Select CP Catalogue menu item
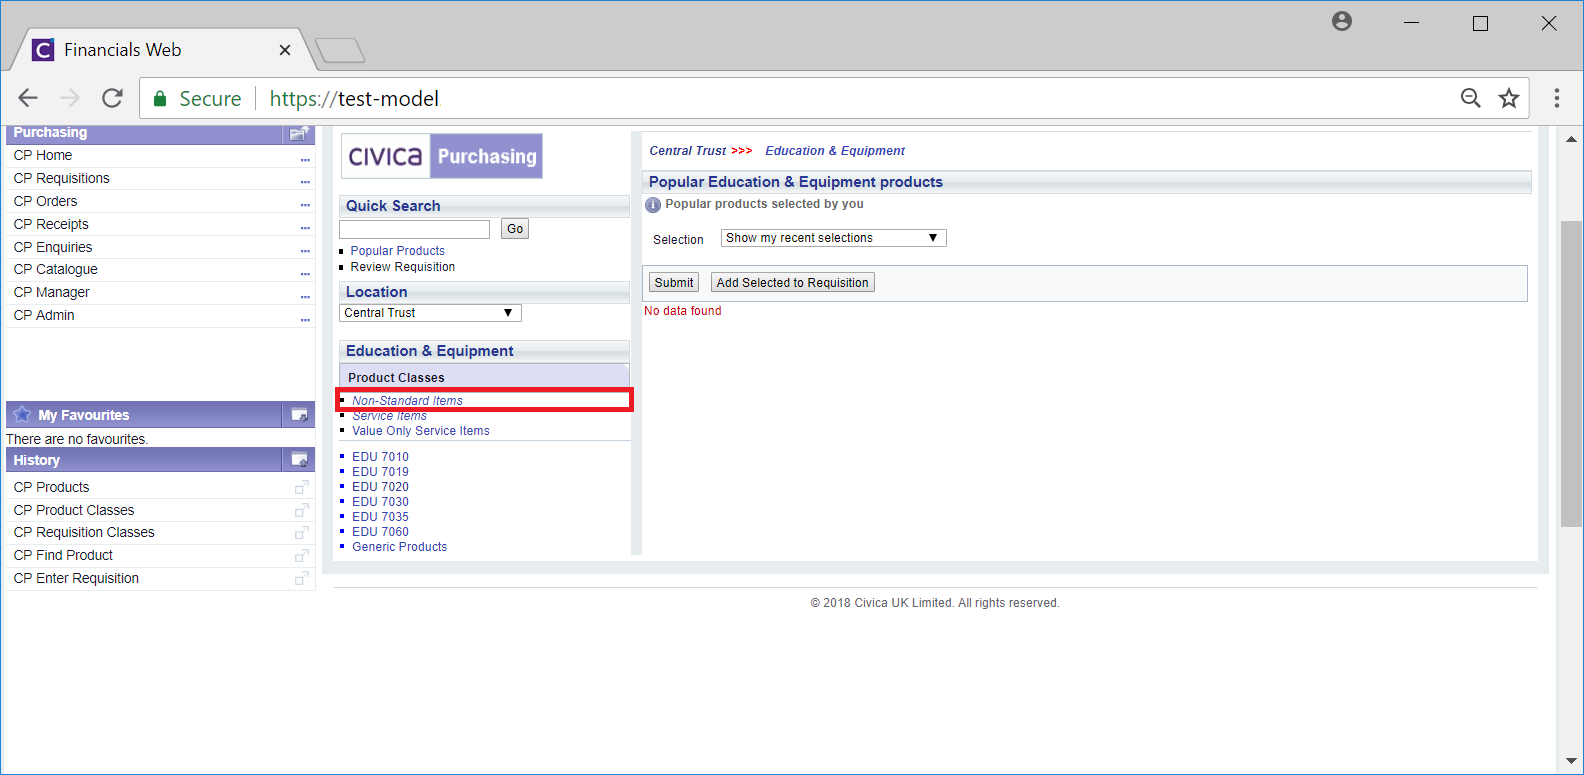Screen dimensions: 1584x775 56,269
